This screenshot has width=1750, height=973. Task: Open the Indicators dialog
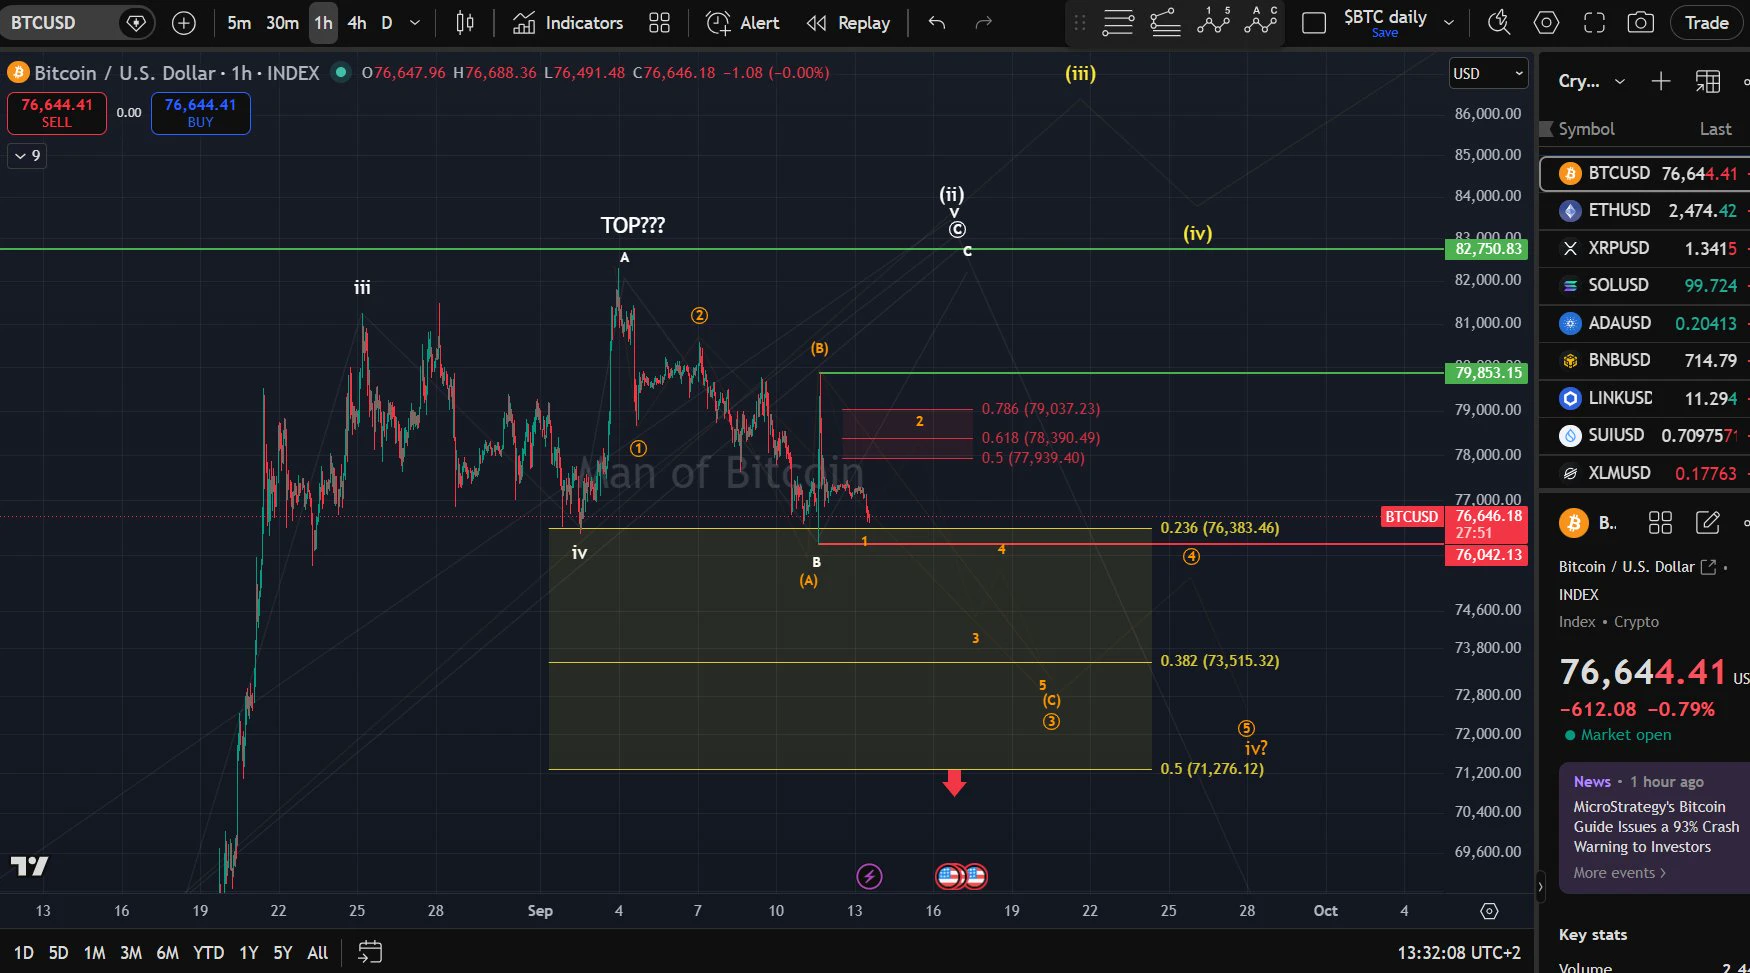pyautogui.click(x=568, y=23)
